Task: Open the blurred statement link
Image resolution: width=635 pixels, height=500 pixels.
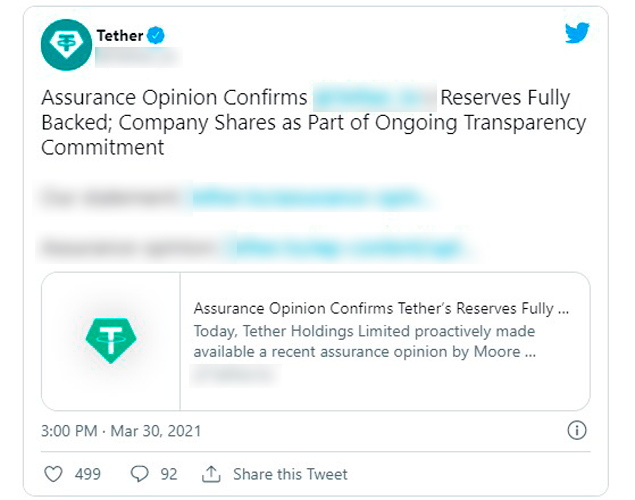Action: click(x=312, y=198)
